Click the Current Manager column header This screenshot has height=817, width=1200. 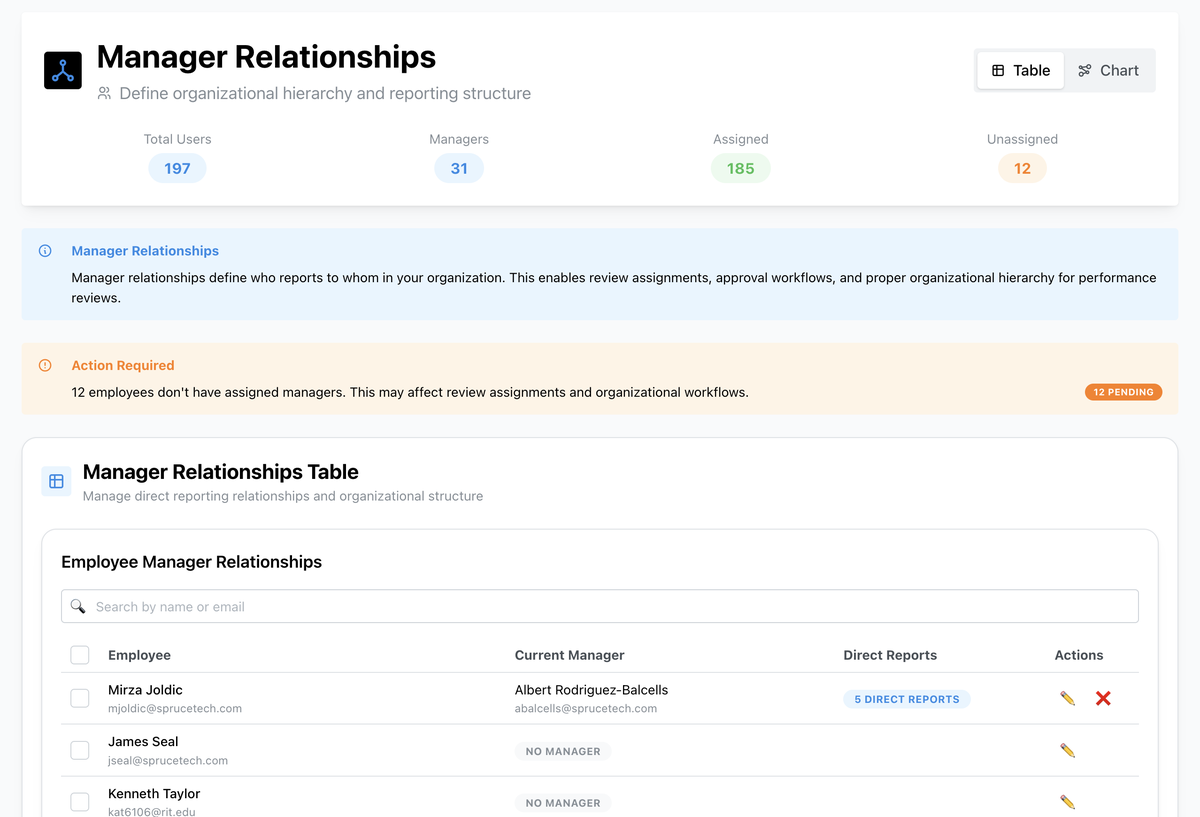569,655
